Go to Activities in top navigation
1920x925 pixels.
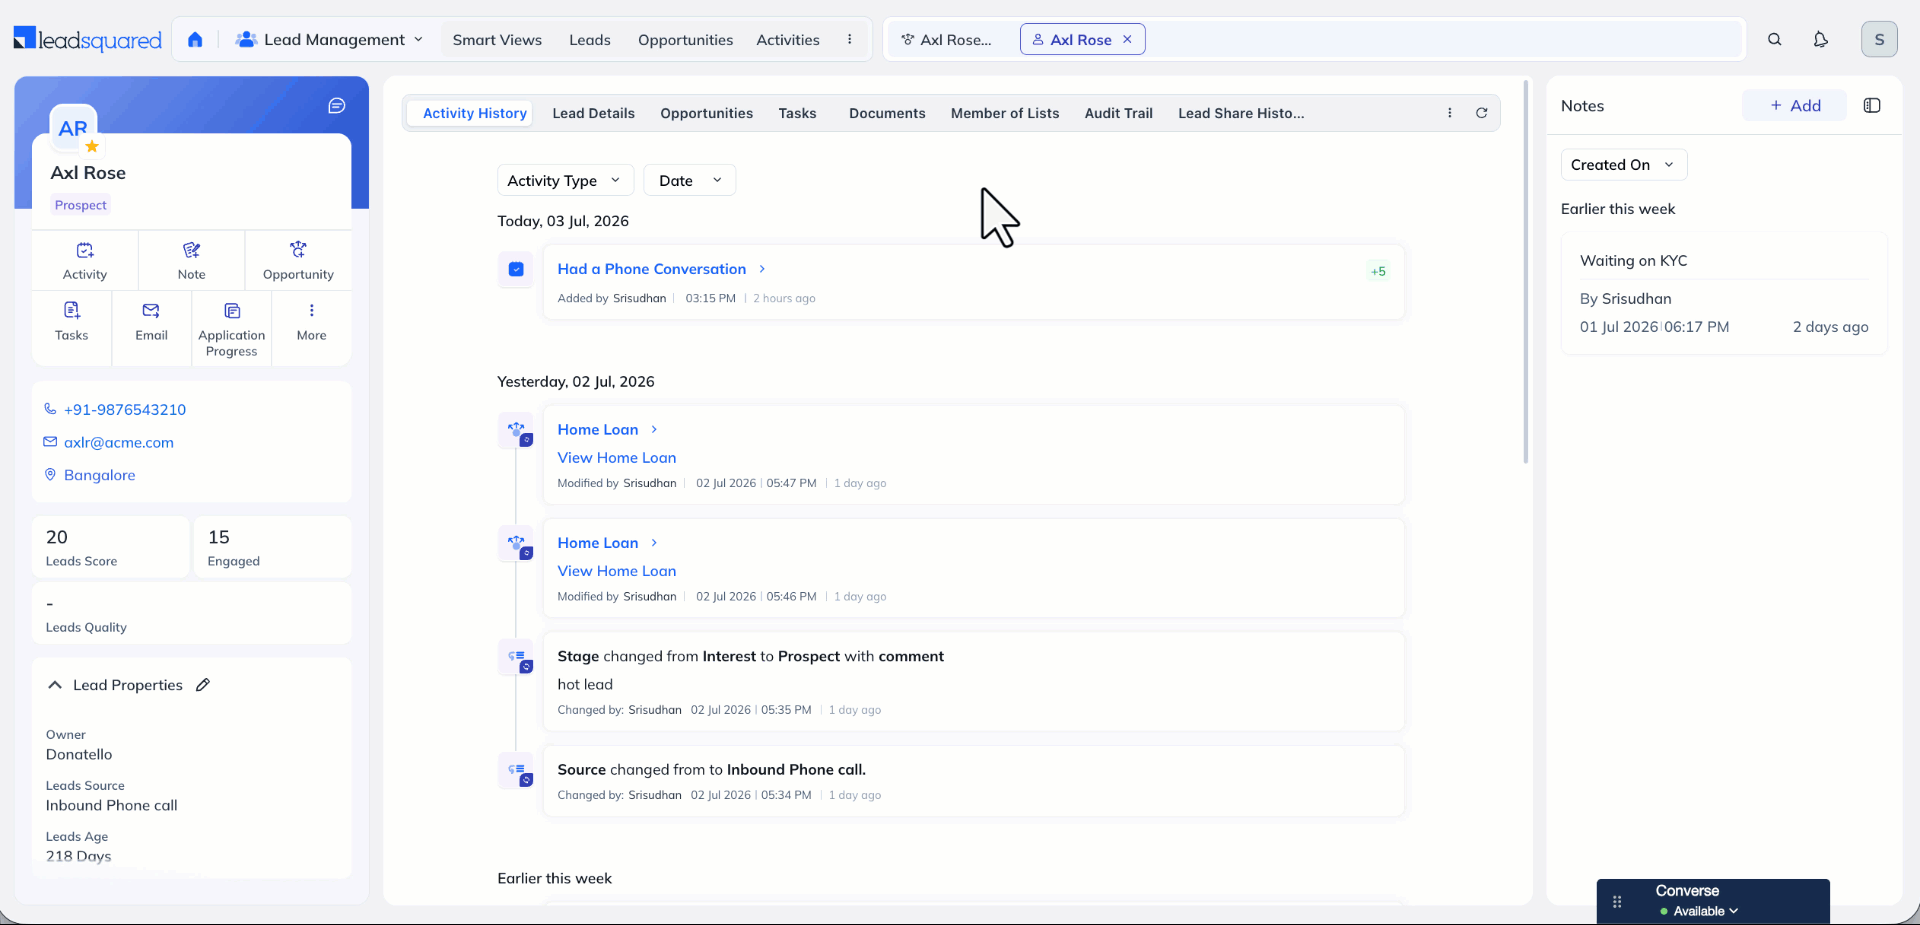tap(788, 40)
